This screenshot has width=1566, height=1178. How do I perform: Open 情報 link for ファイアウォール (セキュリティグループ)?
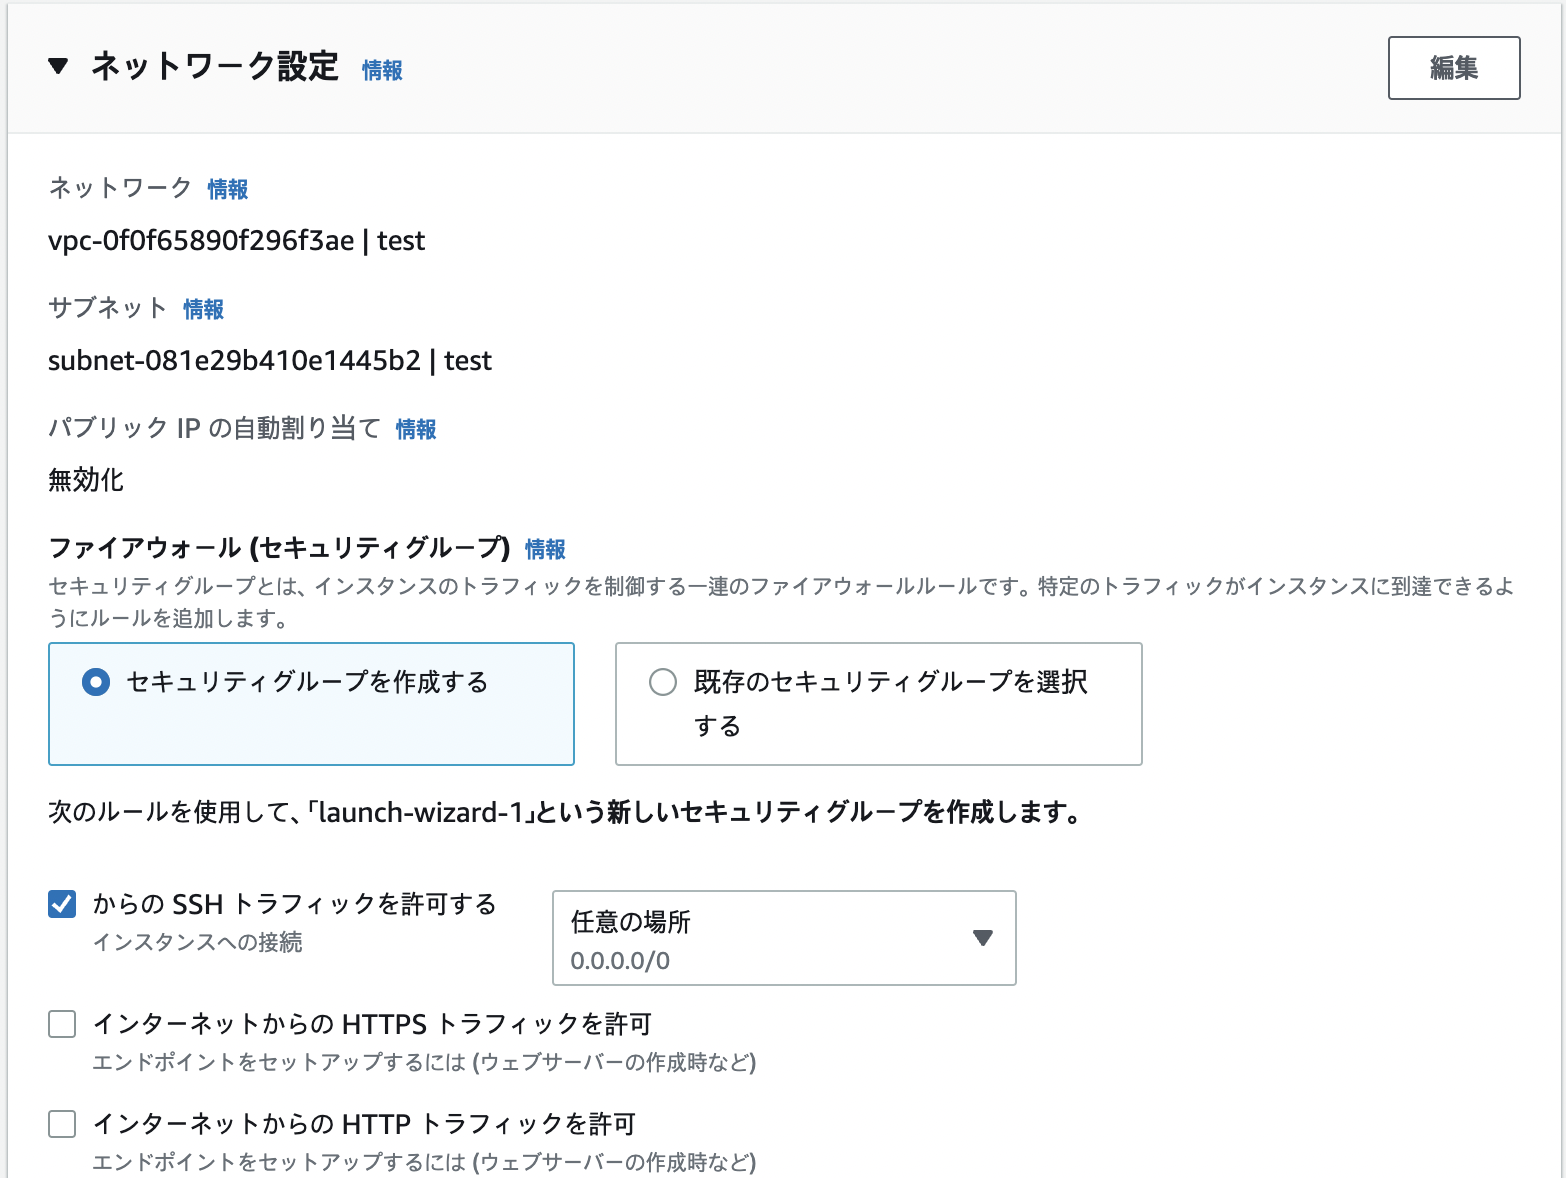[546, 549]
